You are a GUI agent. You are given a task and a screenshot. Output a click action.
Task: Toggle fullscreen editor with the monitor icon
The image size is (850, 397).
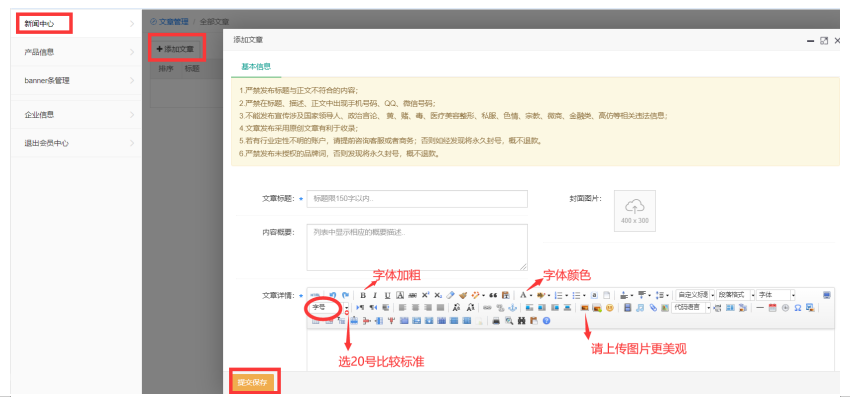(827, 295)
